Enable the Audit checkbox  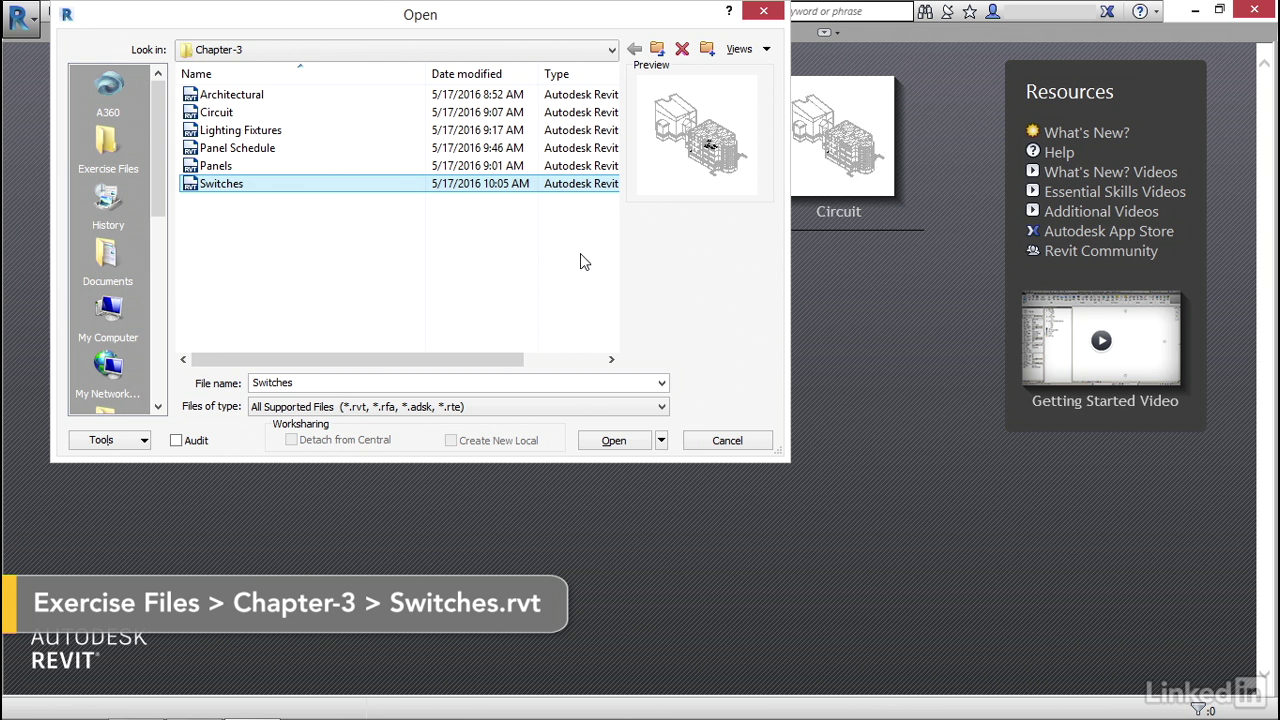[x=176, y=440]
